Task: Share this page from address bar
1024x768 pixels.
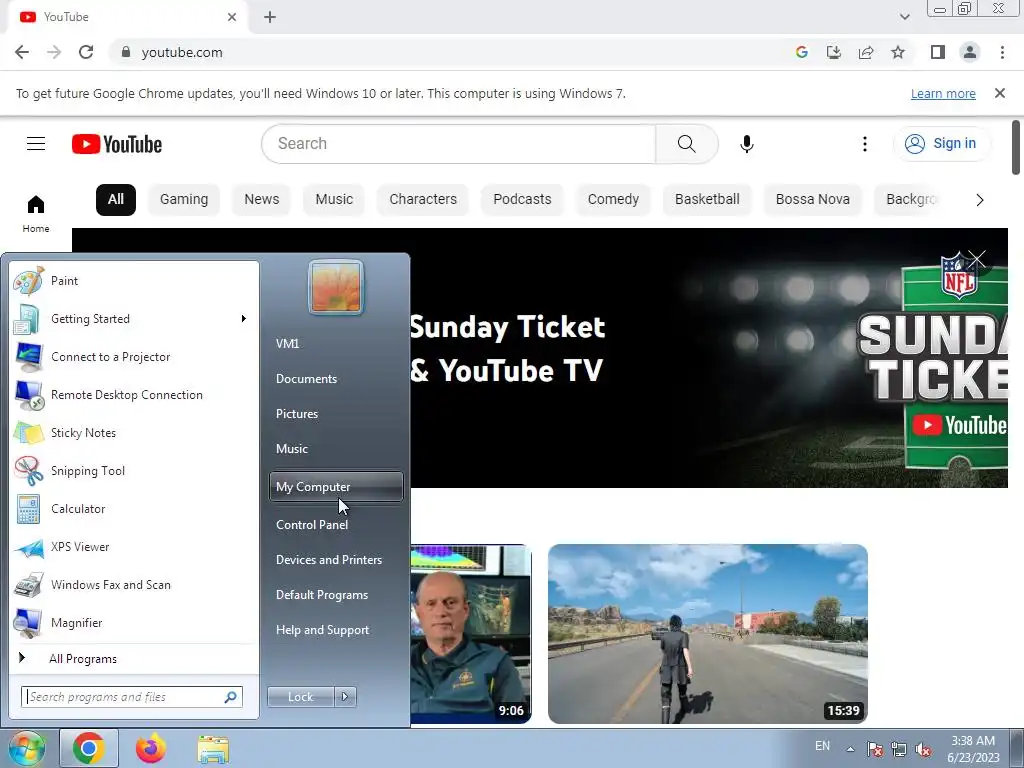Action: [x=866, y=52]
